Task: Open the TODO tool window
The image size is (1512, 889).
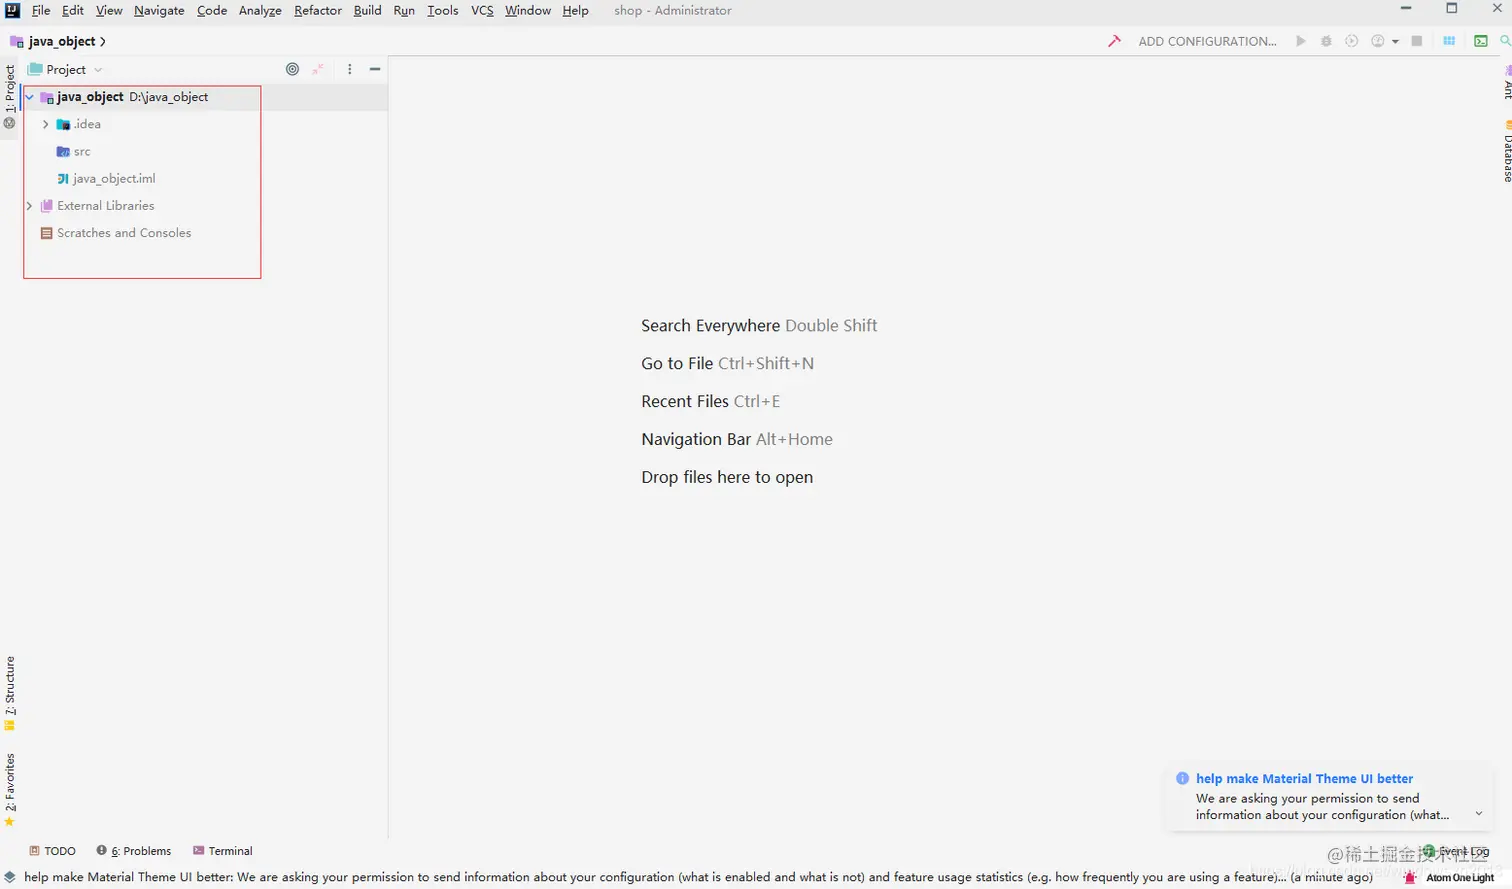Action: pos(52,851)
